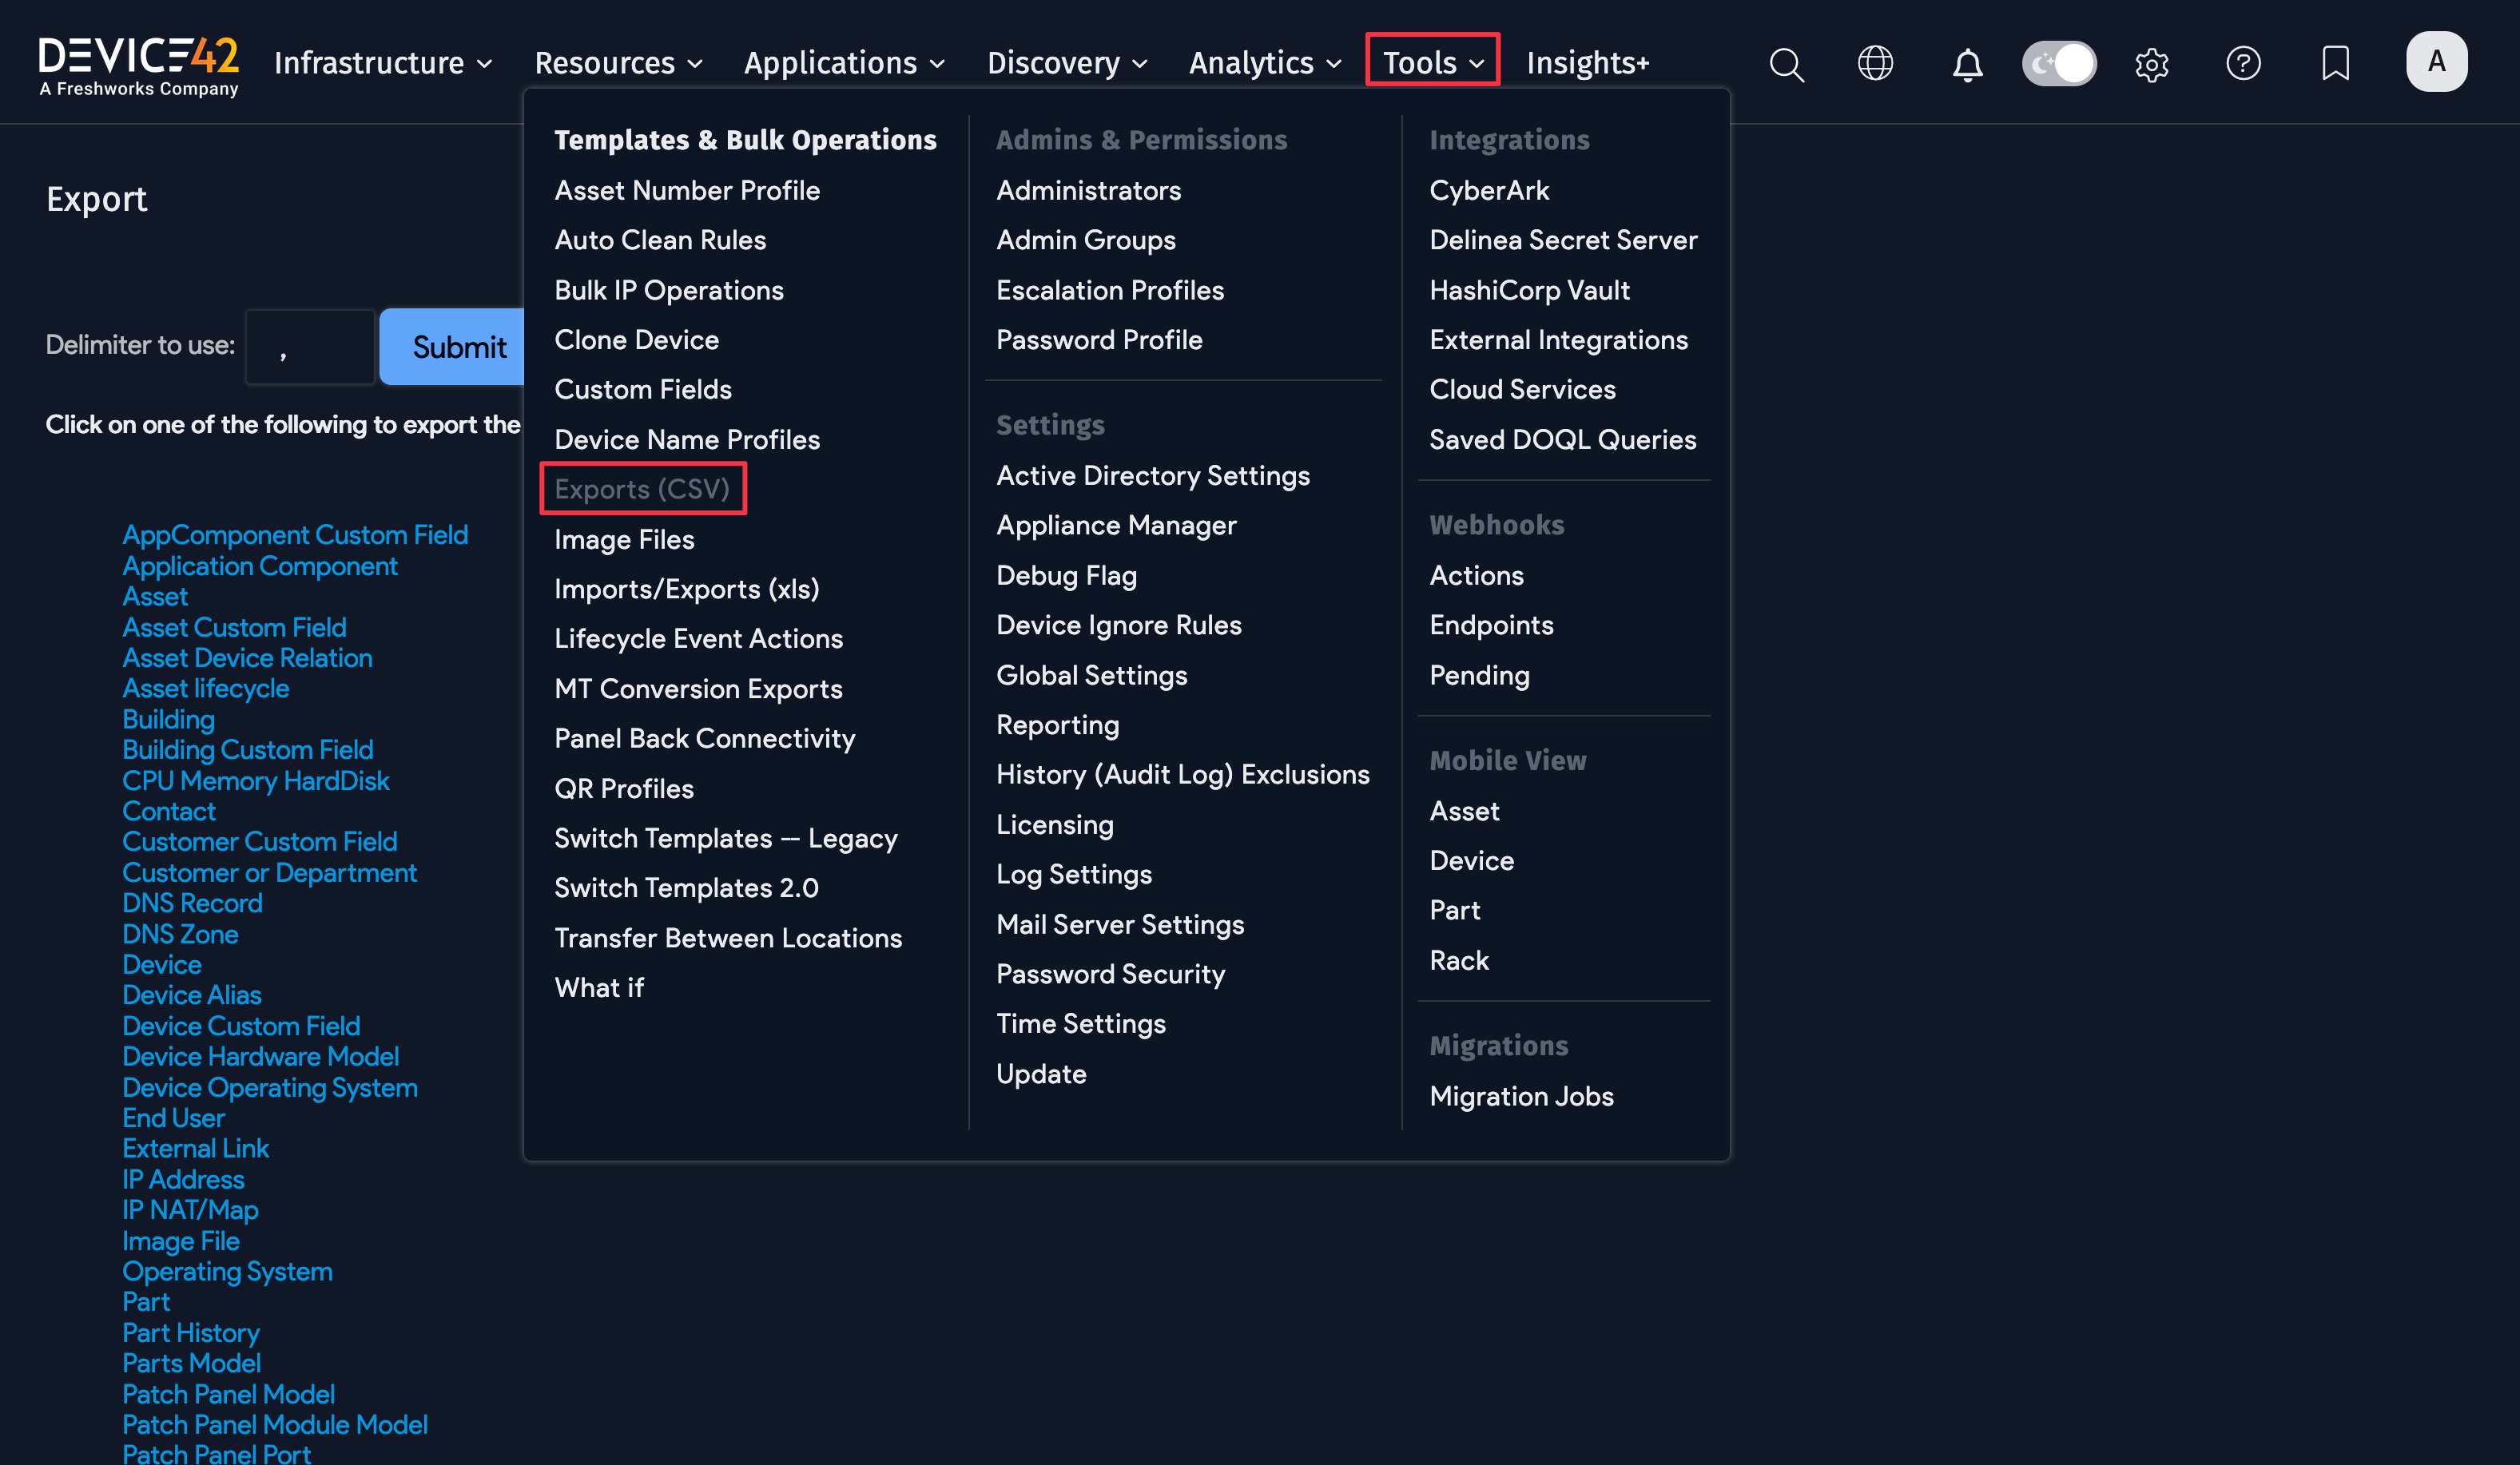Screen dimensions: 2520x1465
Task: Open the notifications bell
Action: pos(1966,63)
